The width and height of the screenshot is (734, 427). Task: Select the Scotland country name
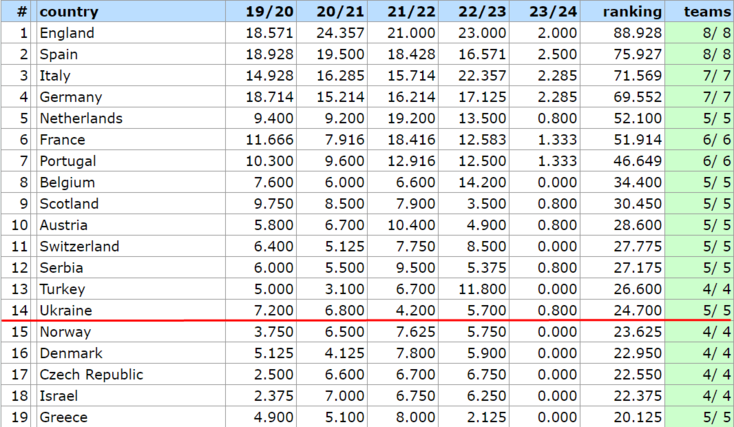[x=69, y=204]
